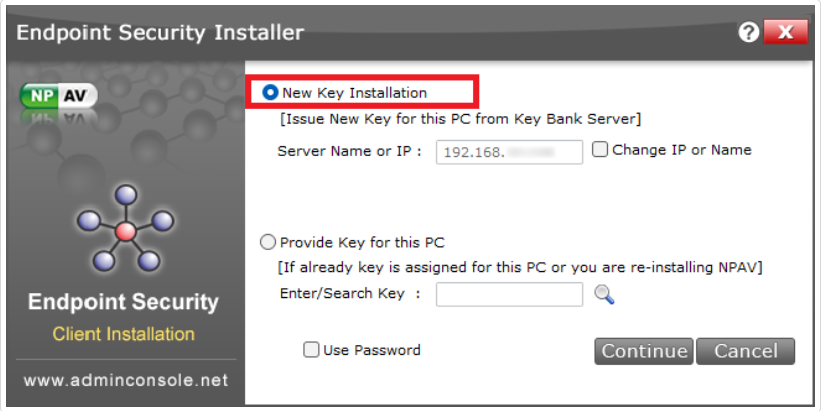Image resolution: width=822 pixels, height=411 pixels.
Task: Click the help question mark icon
Action: (749, 33)
